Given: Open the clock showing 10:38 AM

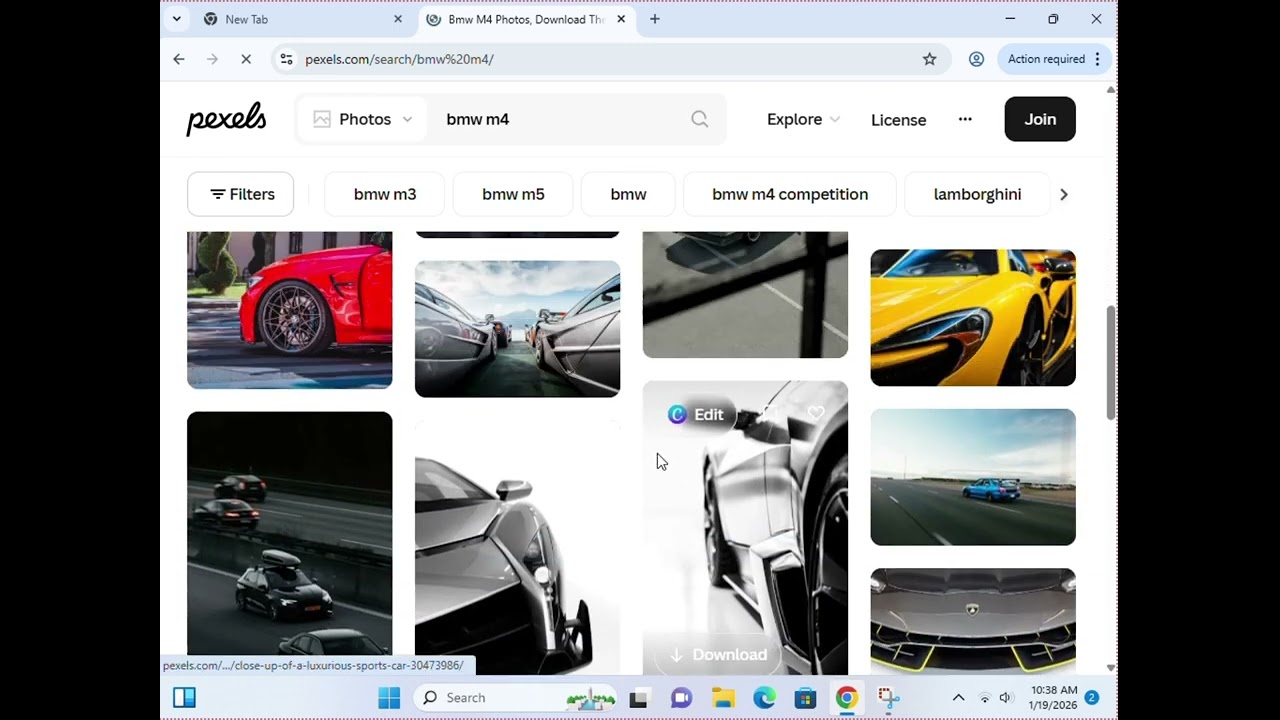Looking at the screenshot, I should (x=1053, y=698).
